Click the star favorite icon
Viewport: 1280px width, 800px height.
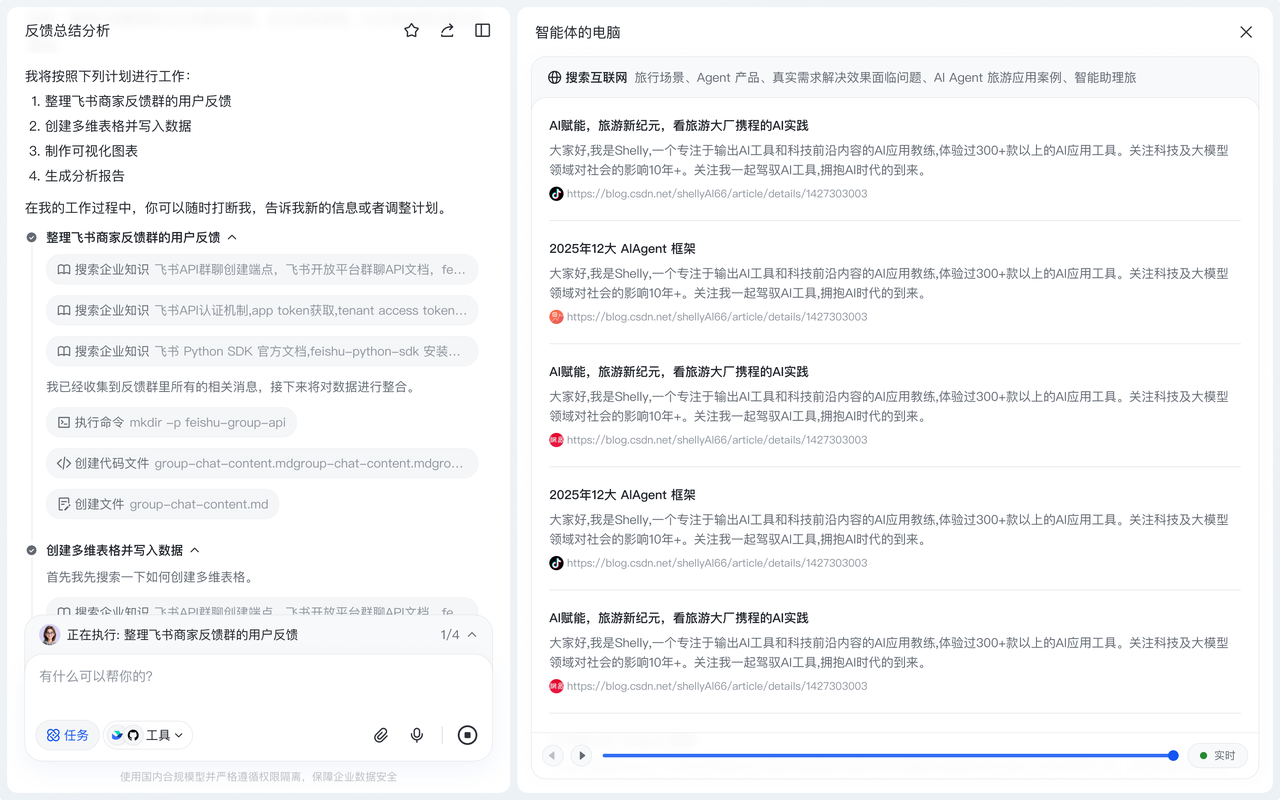411,31
